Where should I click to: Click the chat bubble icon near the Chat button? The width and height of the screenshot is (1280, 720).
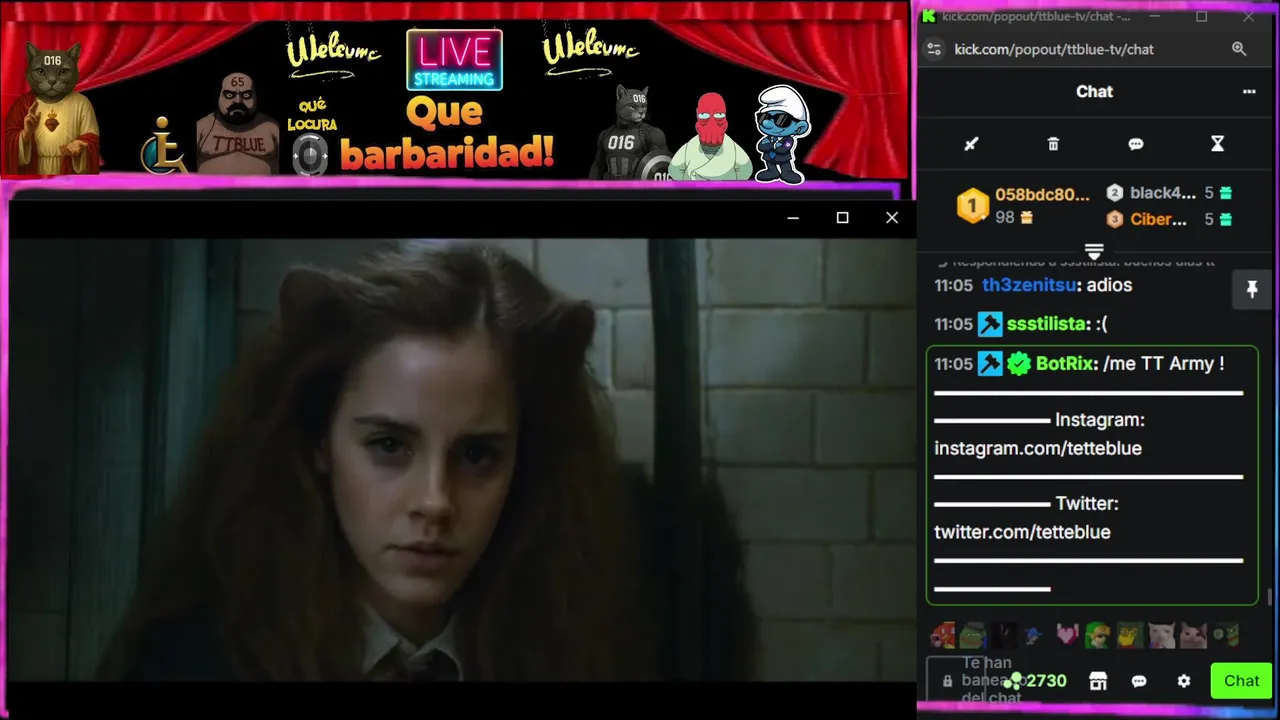tap(1139, 681)
